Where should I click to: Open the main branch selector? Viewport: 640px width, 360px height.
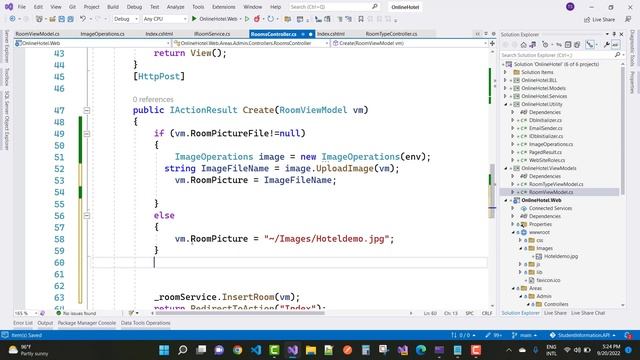coord(524,335)
